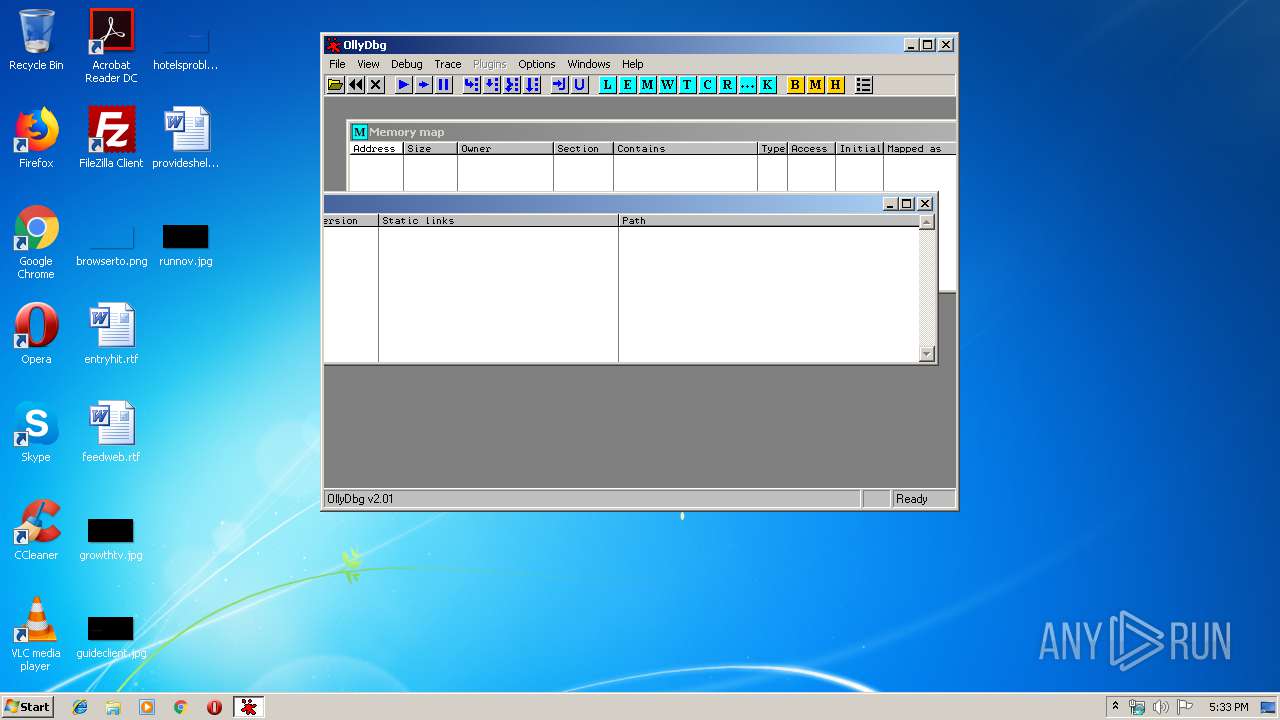This screenshot has height=720, width=1280.
Task: Open the Log window L icon
Action: (607, 85)
